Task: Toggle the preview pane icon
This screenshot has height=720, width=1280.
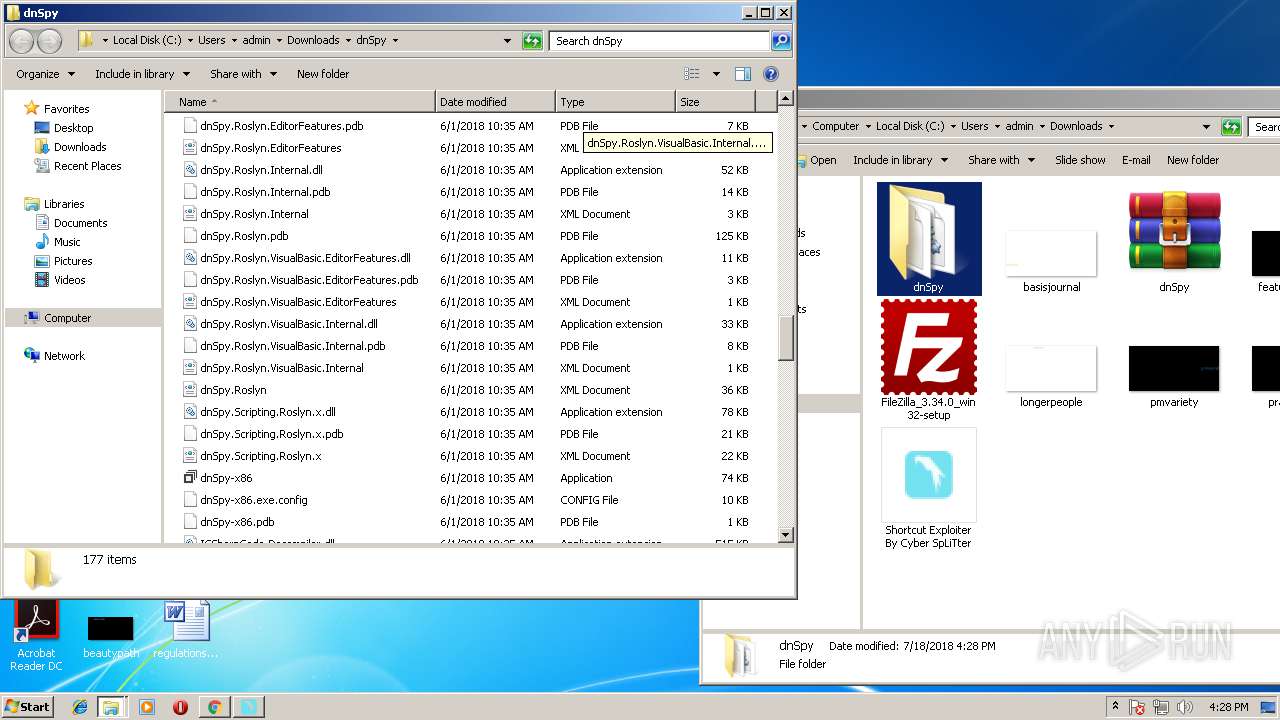Action: coord(743,74)
